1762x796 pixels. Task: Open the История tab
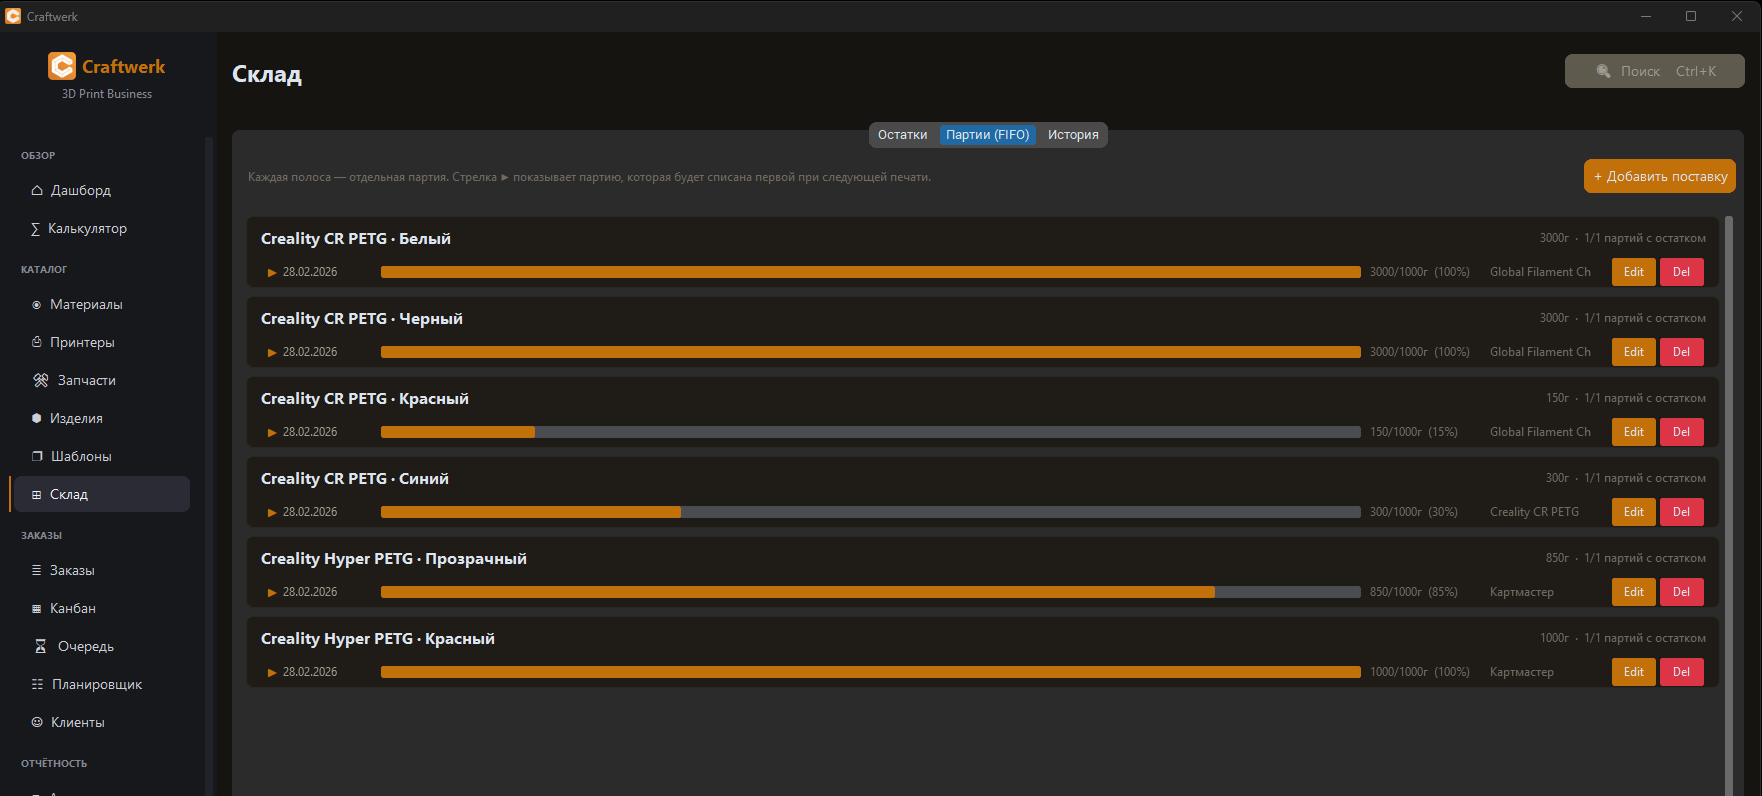click(1073, 135)
